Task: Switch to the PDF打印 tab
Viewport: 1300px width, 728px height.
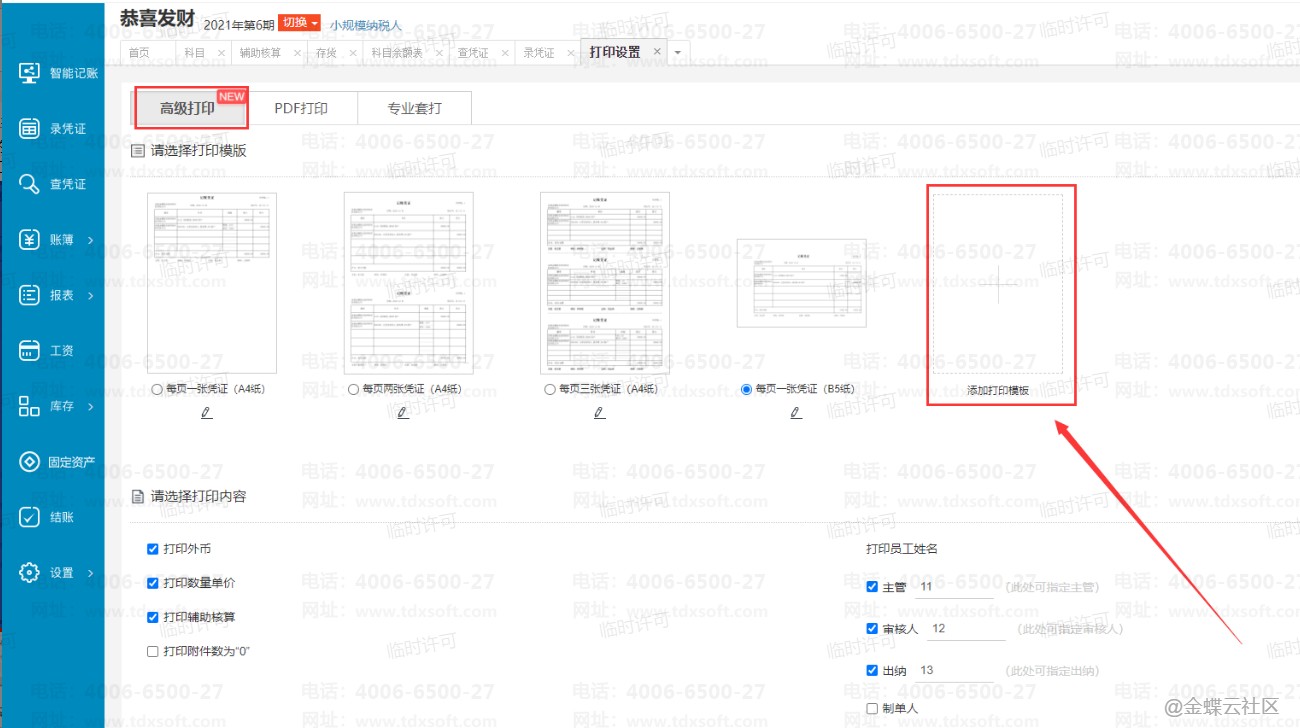Action: tap(301, 109)
